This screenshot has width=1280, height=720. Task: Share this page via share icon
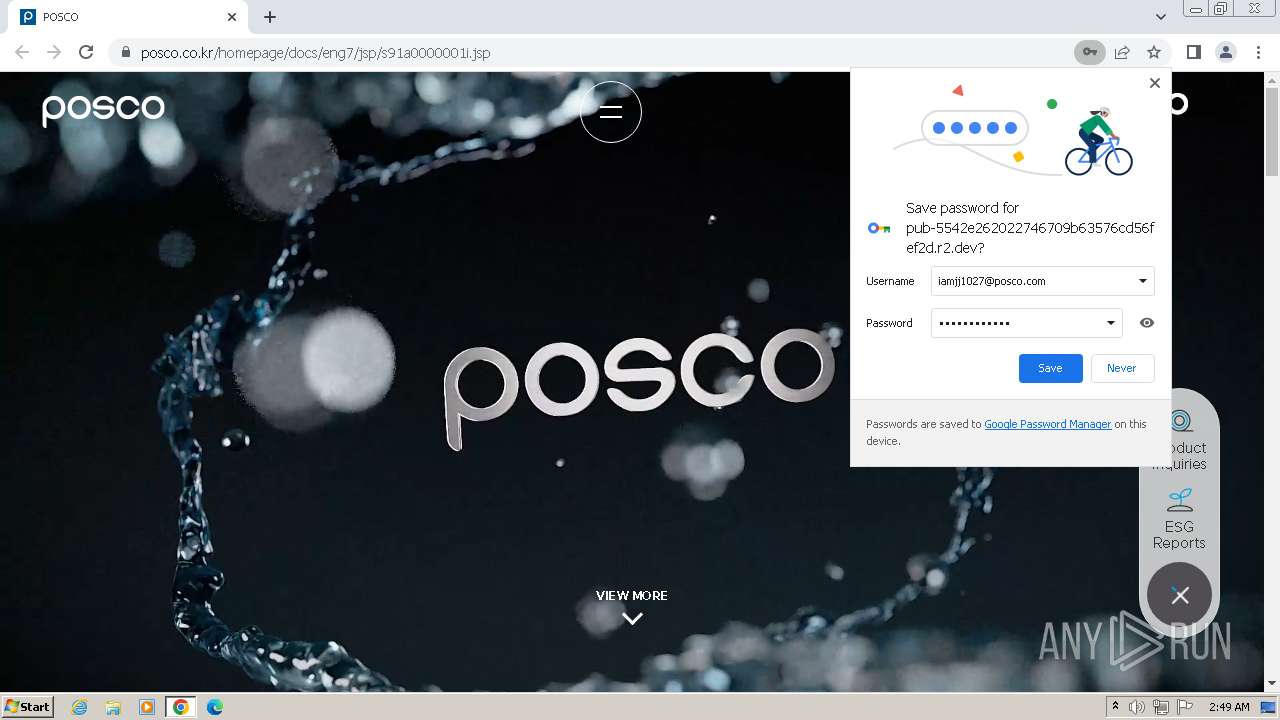[1122, 52]
